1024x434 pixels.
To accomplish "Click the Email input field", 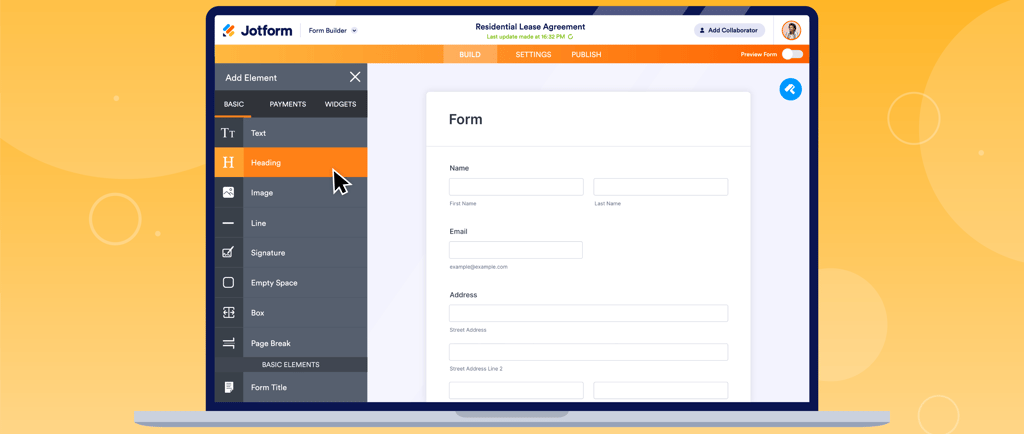I will click(x=516, y=250).
